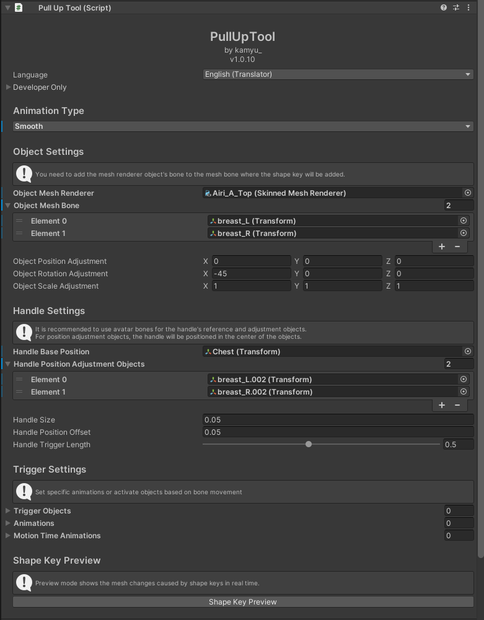Open object picker for Handle Base Position
This screenshot has height=620, width=484.
[468, 352]
